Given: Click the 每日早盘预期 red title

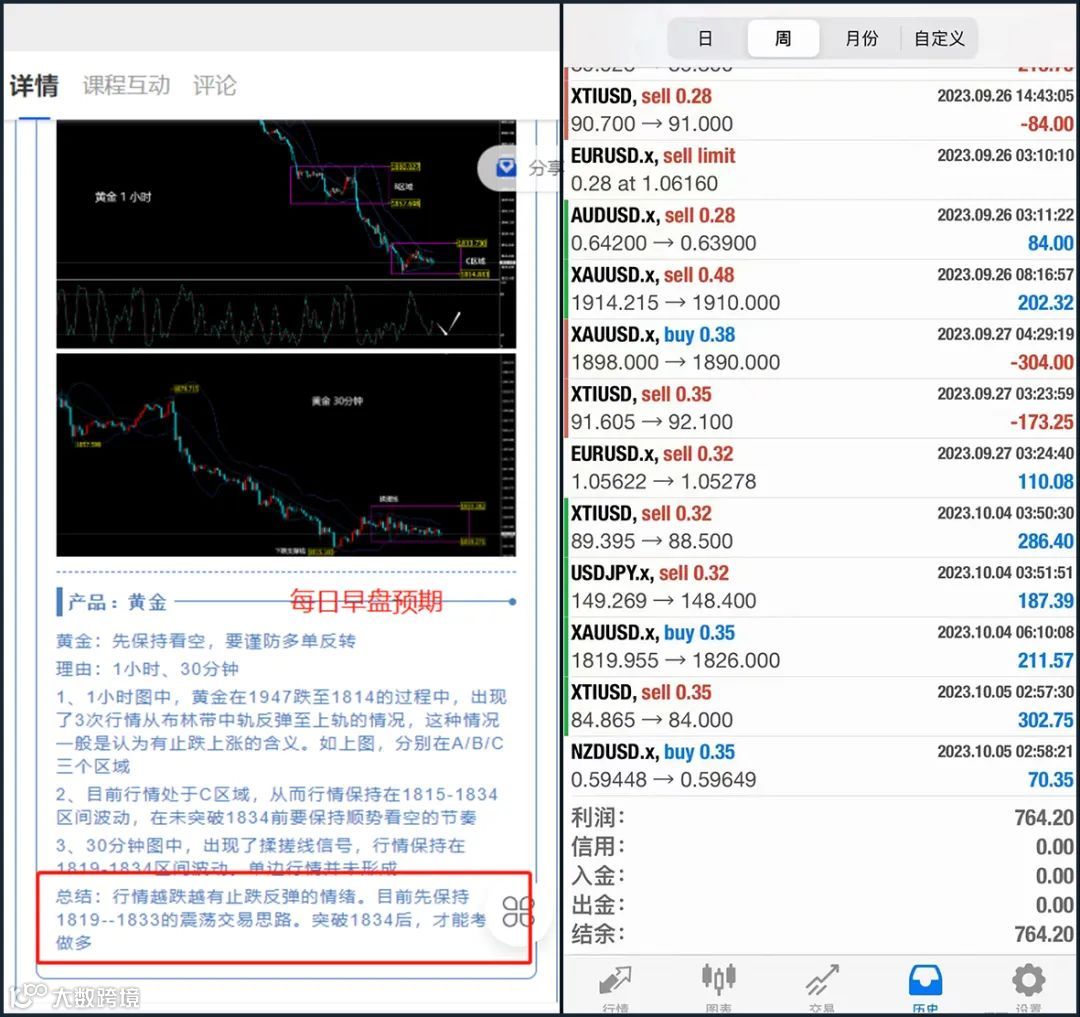Looking at the screenshot, I should point(366,601).
